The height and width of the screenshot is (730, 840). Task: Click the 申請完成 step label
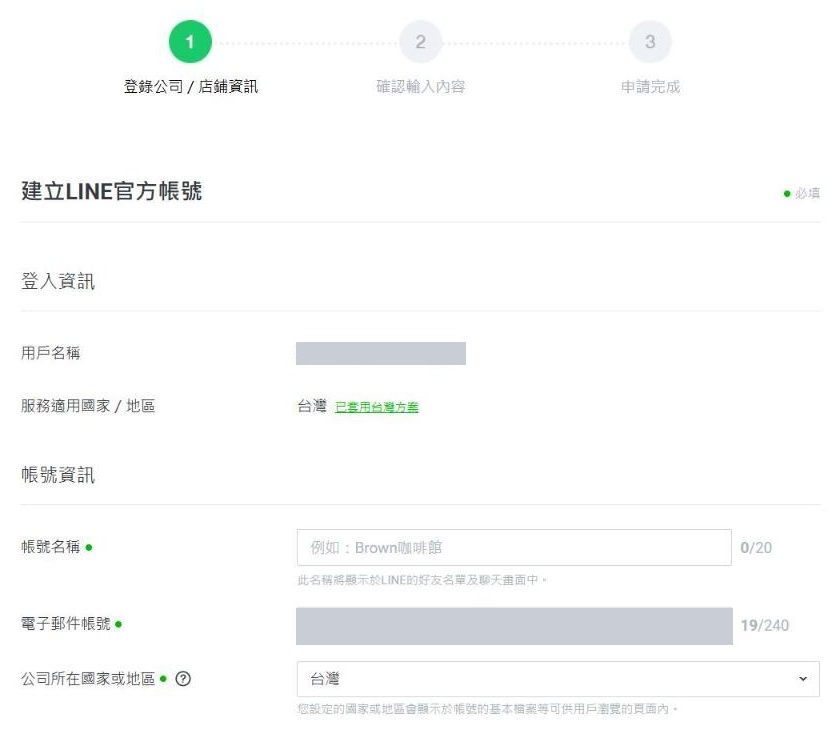pyautogui.click(x=650, y=87)
